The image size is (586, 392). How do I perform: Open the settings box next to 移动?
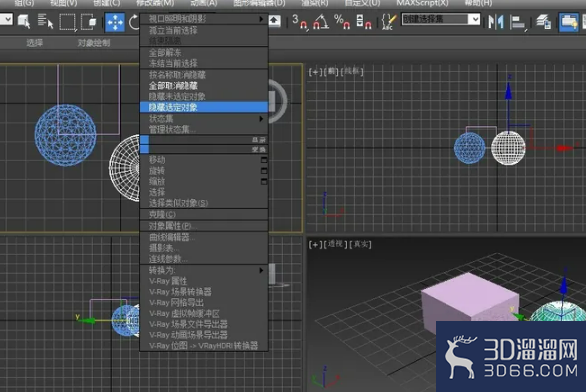[264, 160]
